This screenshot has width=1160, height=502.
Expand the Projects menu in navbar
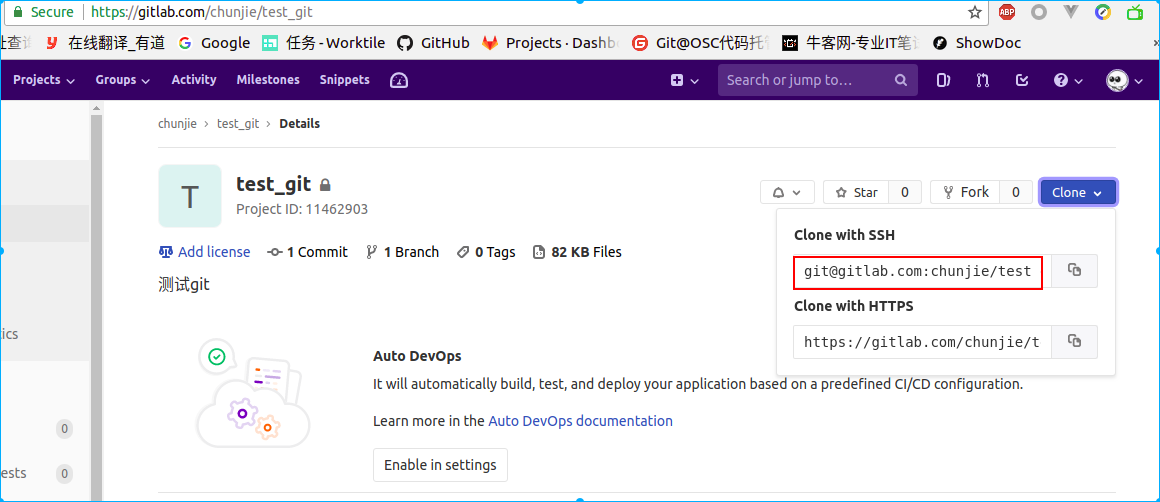click(44, 80)
